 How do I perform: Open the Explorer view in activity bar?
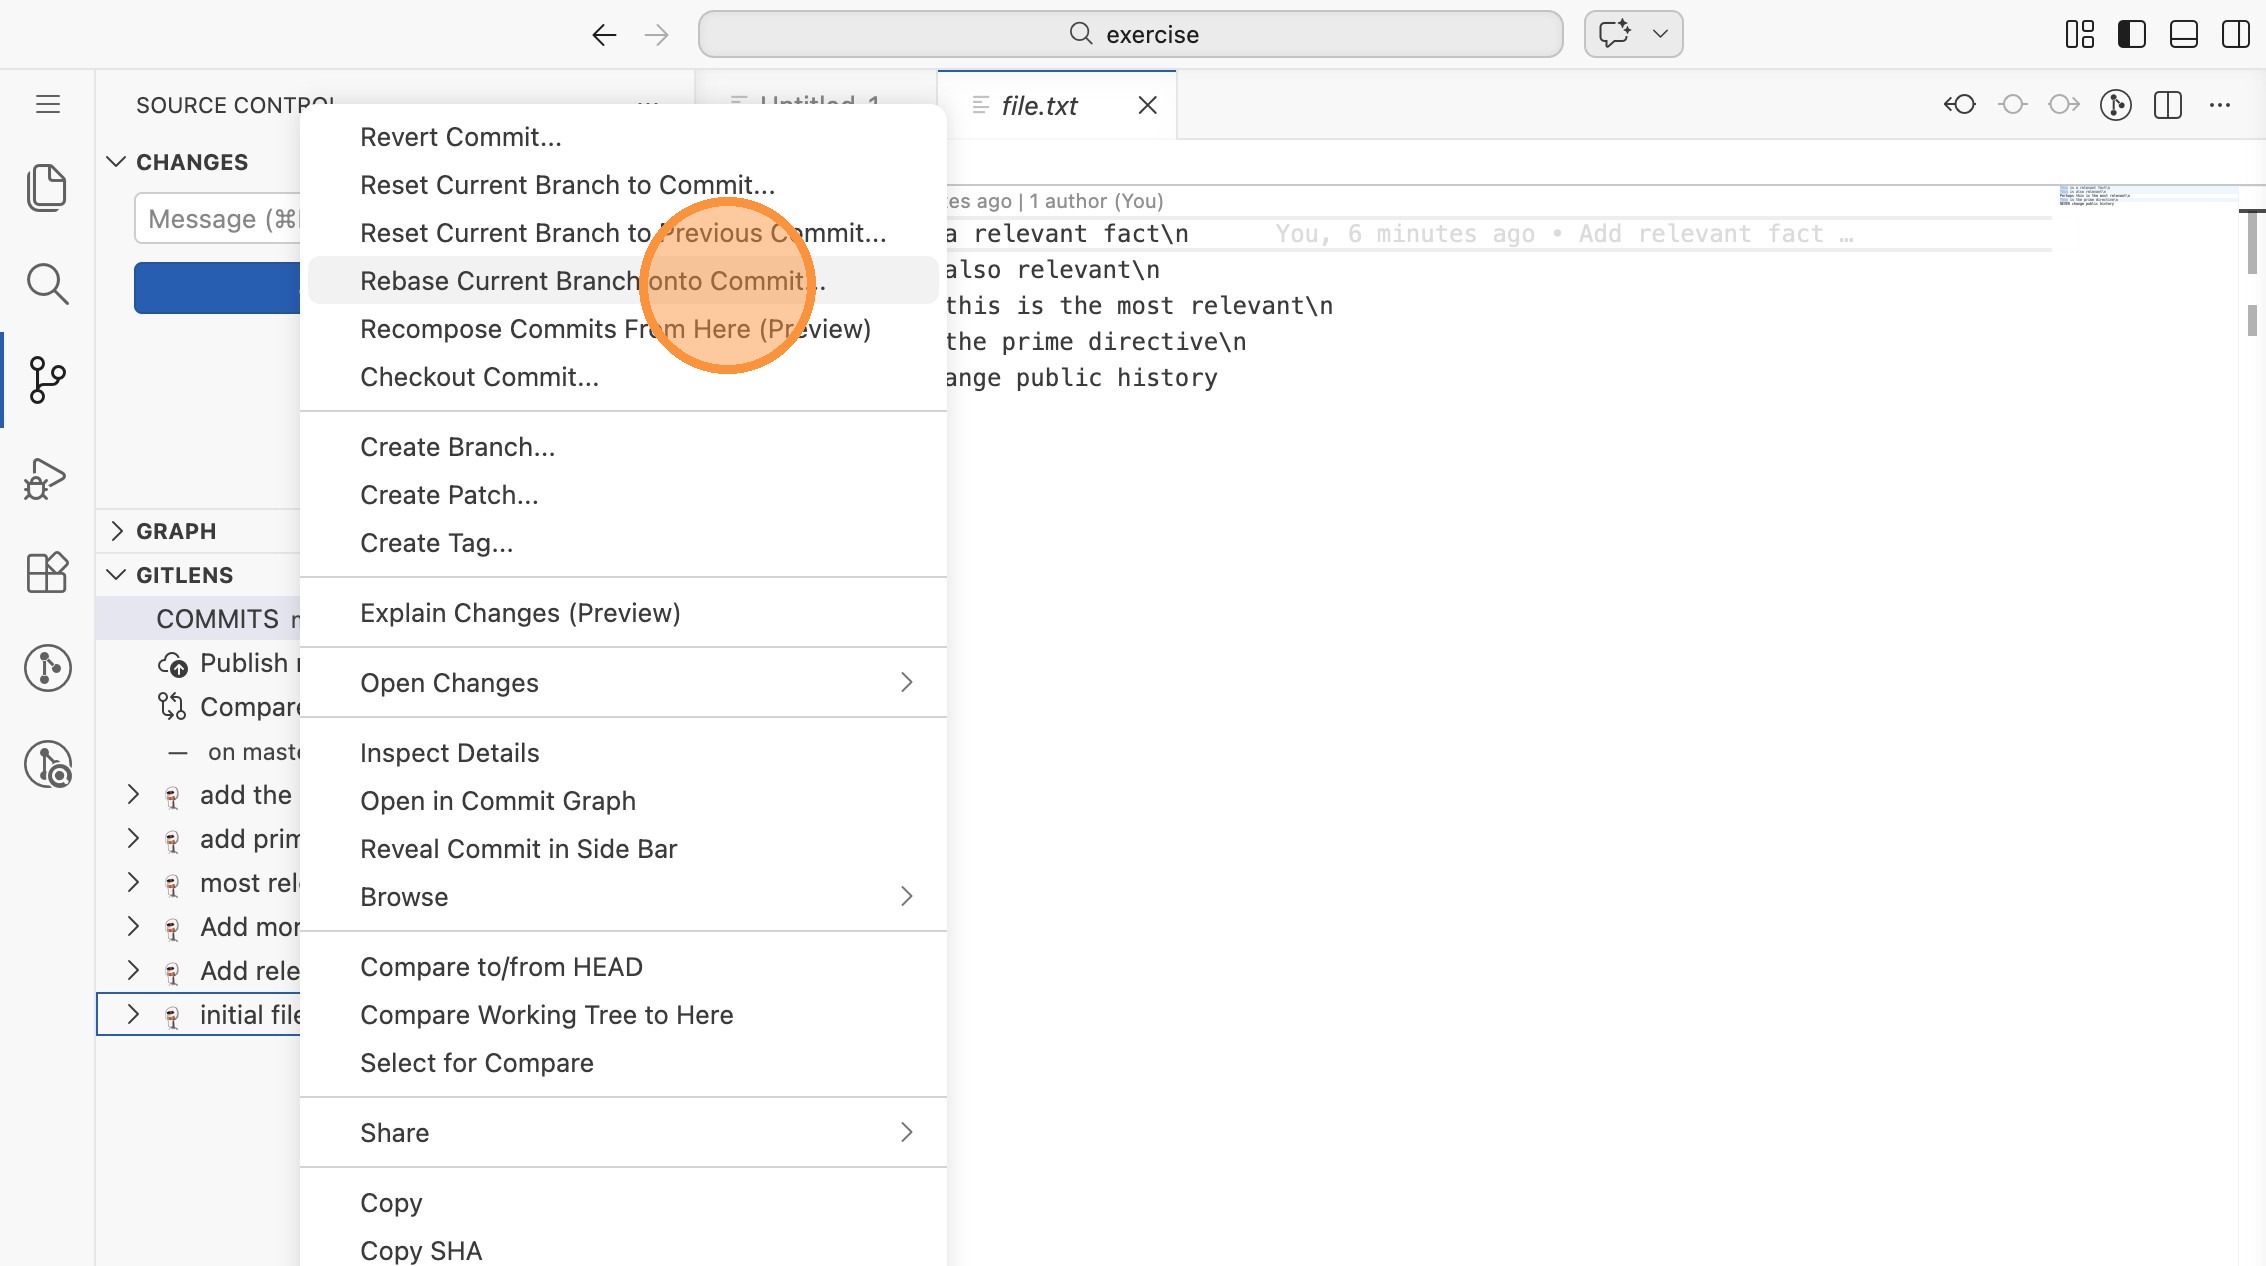tap(47, 187)
